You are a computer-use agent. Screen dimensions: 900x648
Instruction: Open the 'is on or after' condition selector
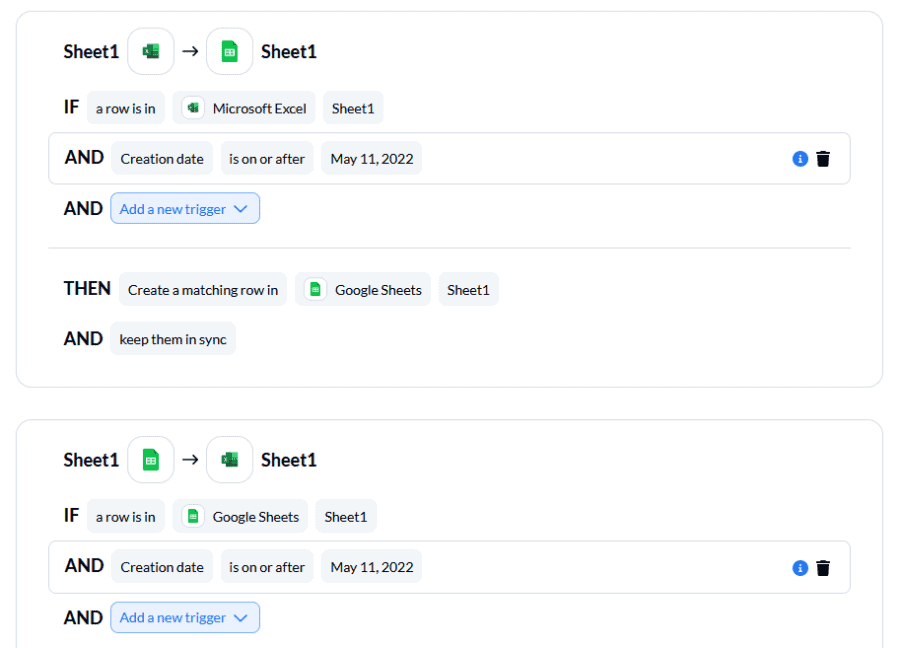coord(266,158)
